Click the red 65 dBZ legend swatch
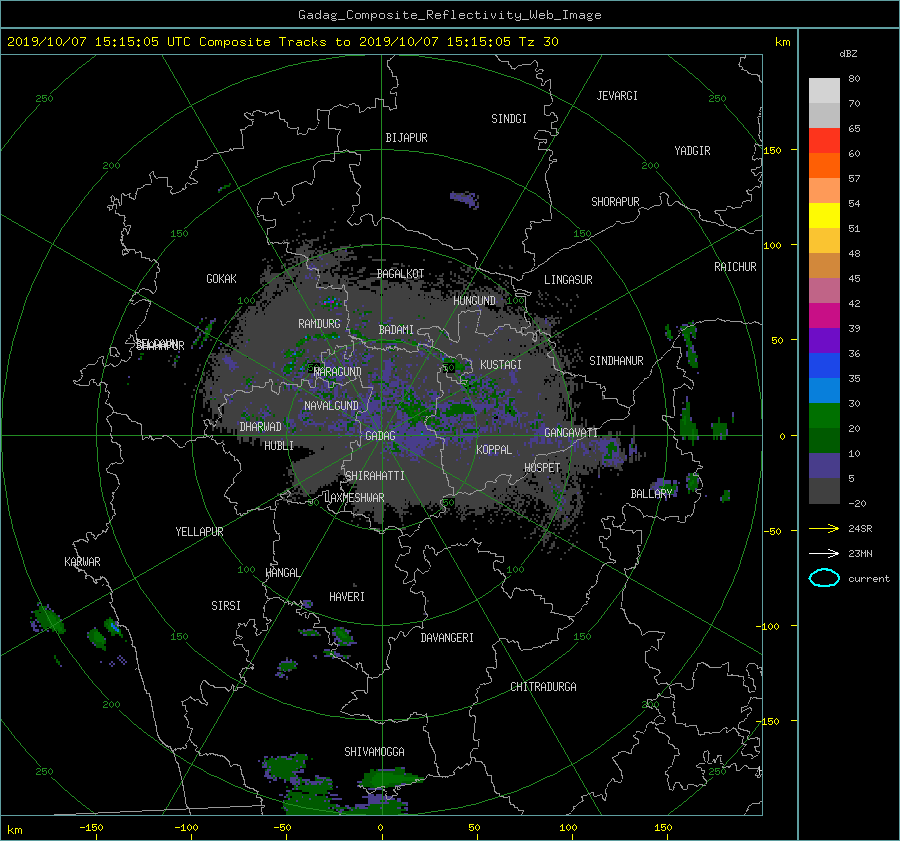The height and width of the screenshot is (841, 900). tap(824, 140)
